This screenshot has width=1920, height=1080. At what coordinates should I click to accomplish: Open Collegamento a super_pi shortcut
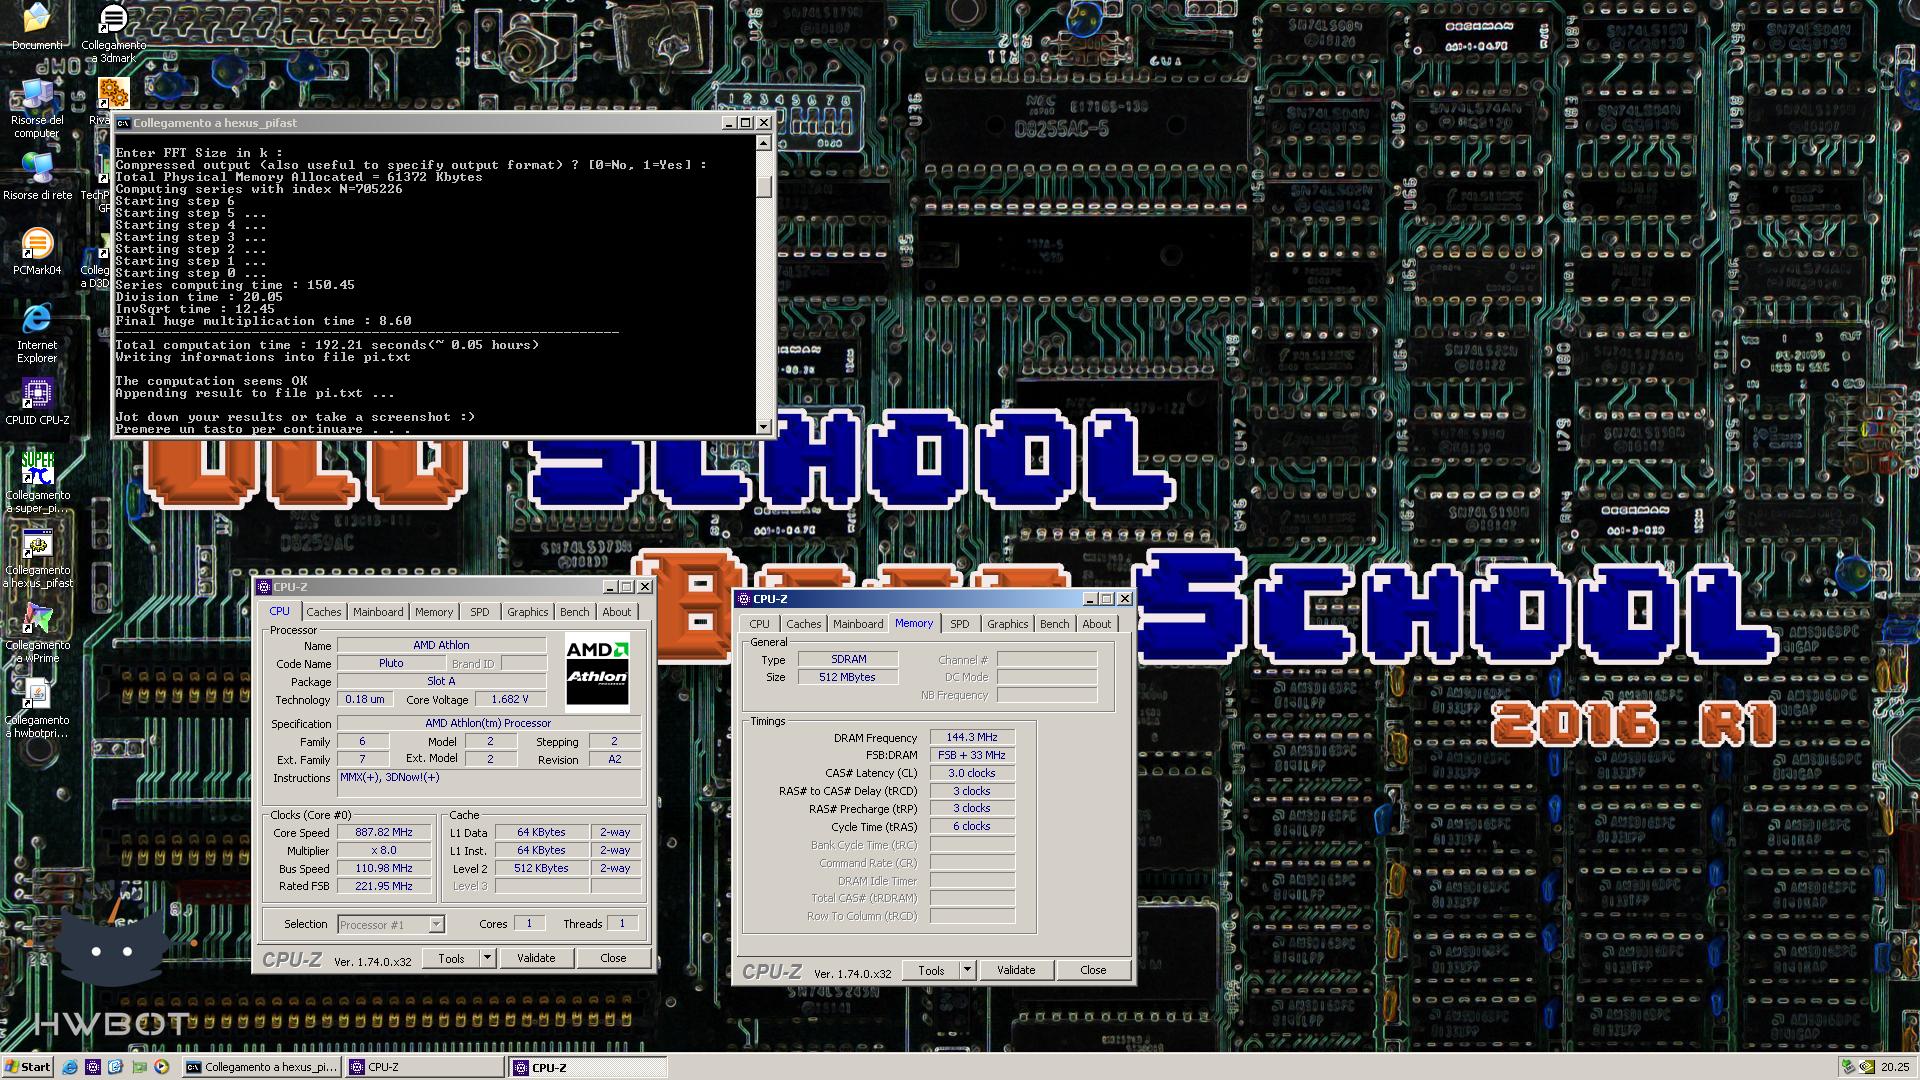(x=38, y=482)
